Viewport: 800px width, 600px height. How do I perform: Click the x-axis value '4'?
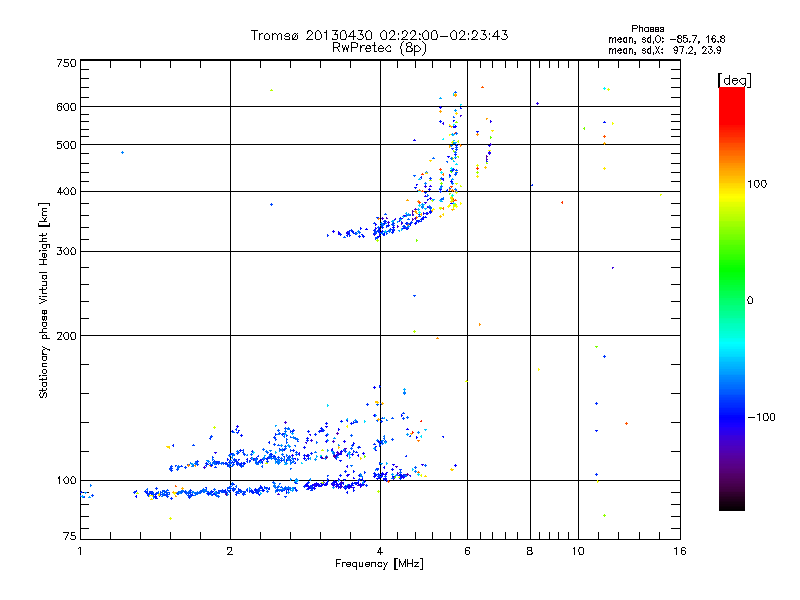click(x=380, y=551)
